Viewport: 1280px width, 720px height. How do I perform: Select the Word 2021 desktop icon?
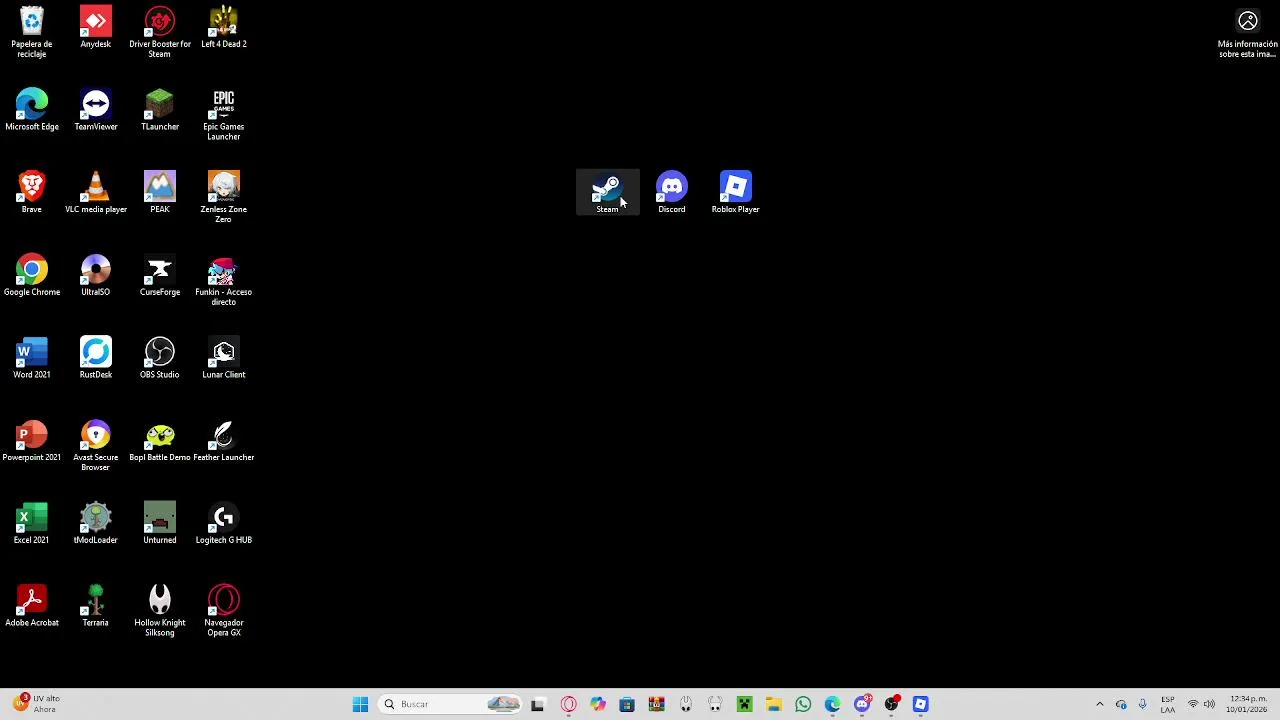pyautogui.click(x=32, y=358)
